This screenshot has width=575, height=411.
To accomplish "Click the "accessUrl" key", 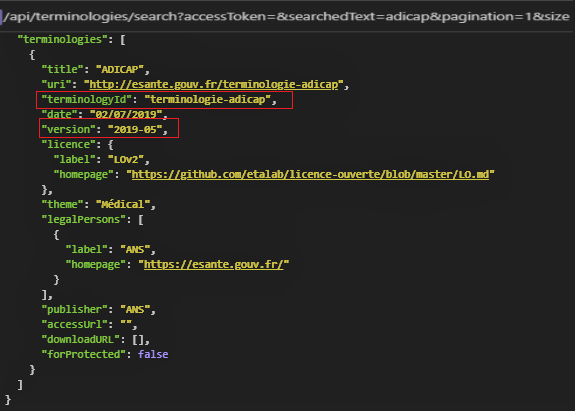I will coord(74,325).
